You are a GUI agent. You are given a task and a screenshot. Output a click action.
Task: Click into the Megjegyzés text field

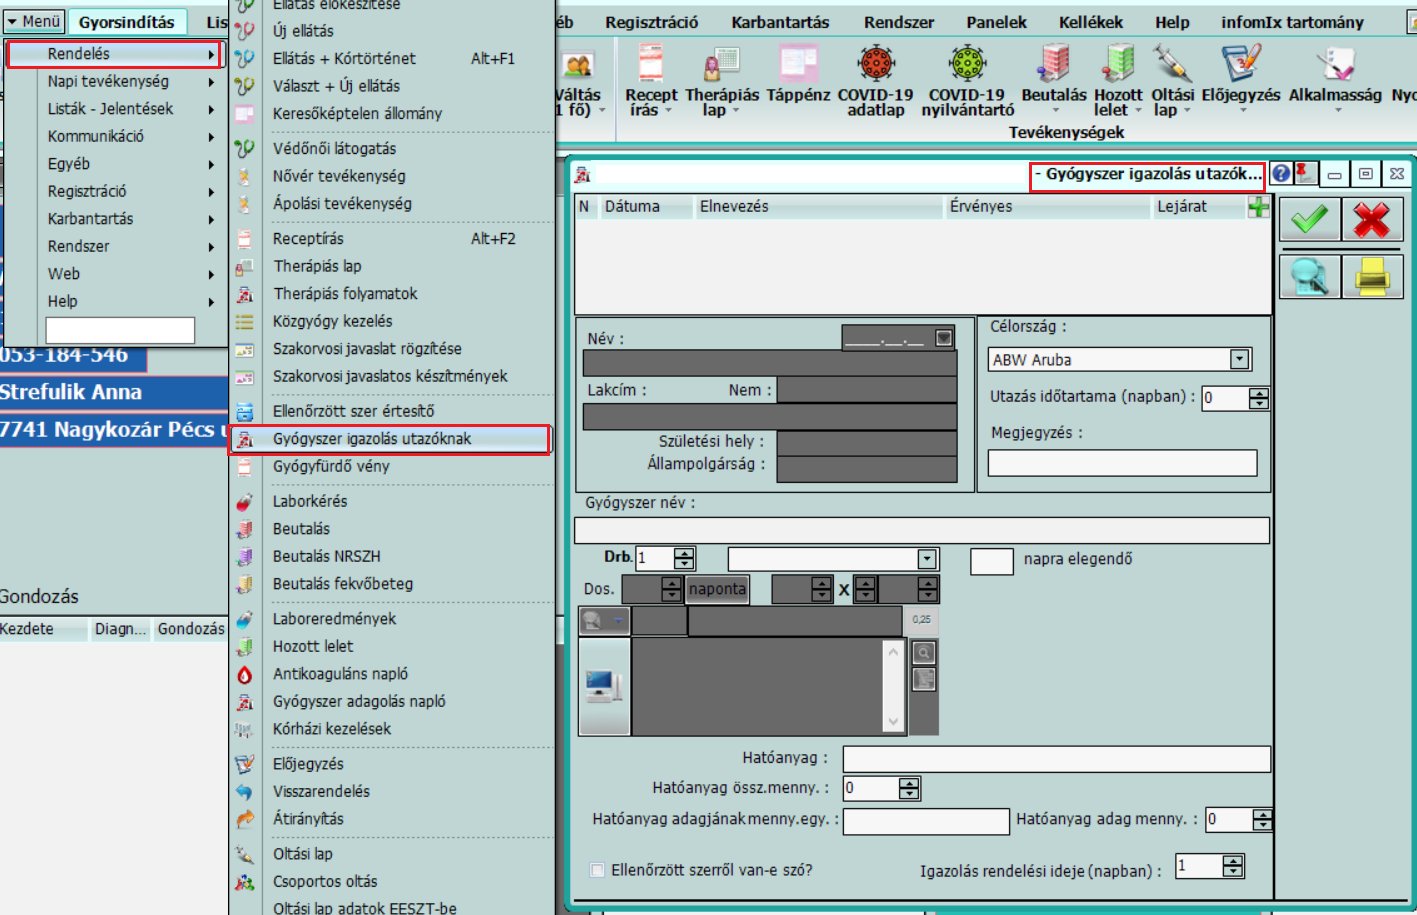coord(1121,463)
